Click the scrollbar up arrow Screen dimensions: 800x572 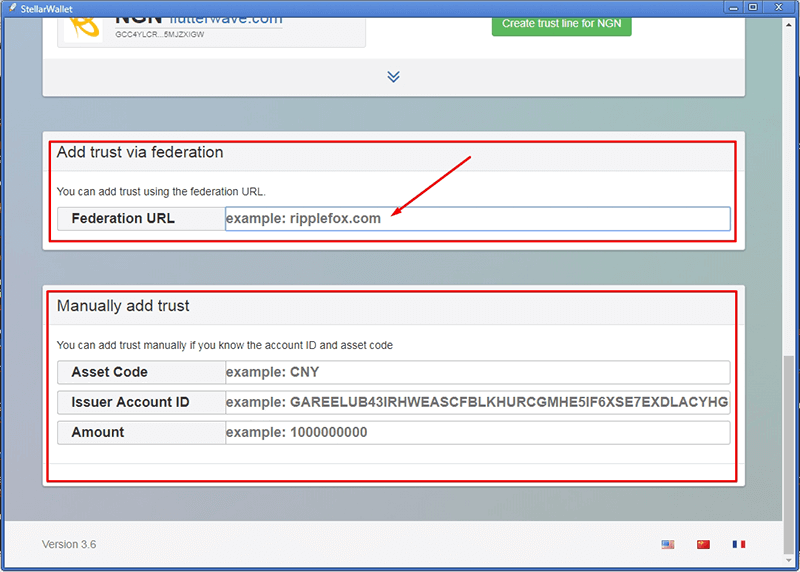(789, 24)
